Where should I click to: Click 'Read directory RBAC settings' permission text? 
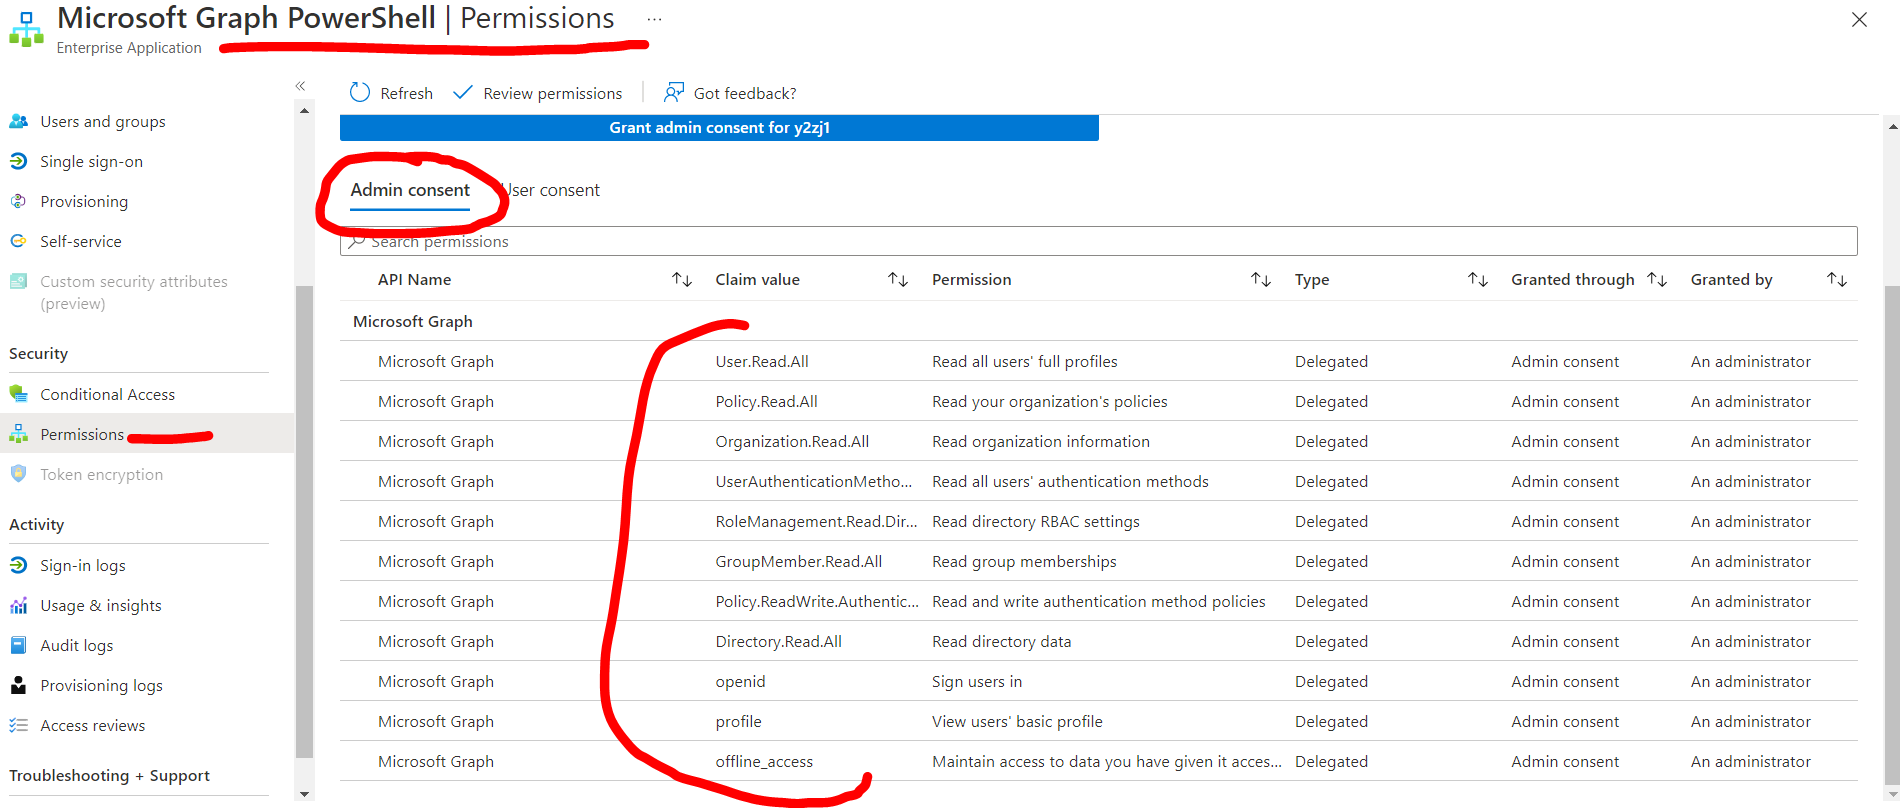pos(1036,521)
